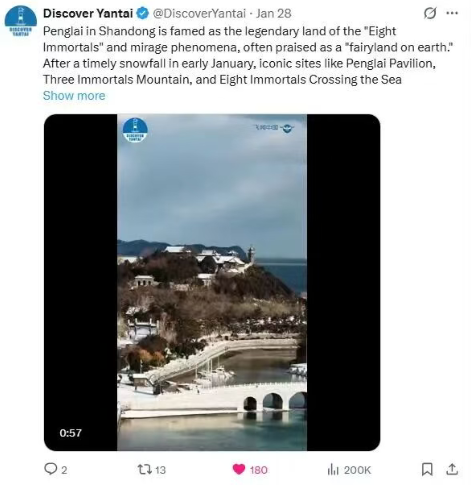Click the reply speech bubble icon

(x=50, y=469)
